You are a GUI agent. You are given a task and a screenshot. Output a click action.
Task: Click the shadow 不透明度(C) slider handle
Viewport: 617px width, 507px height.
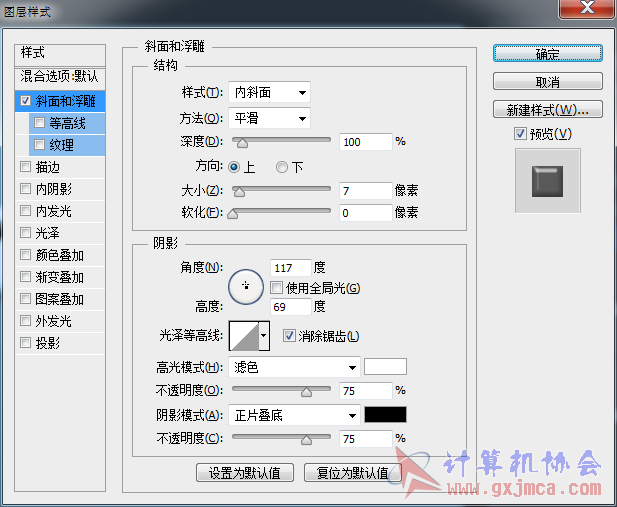click(x=307, y=440)
